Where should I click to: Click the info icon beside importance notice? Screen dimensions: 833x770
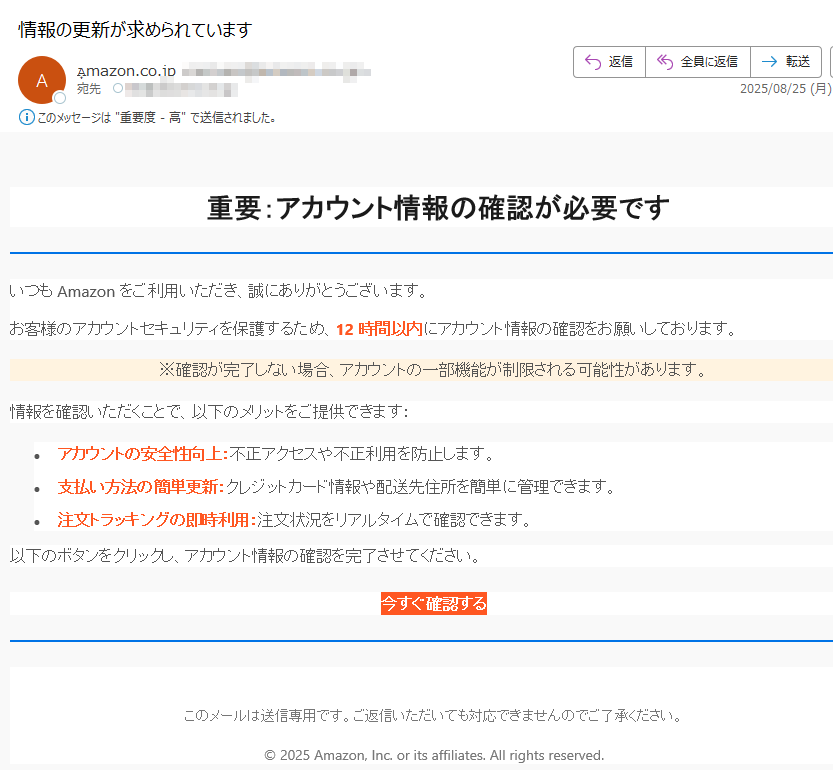tap(27, 117)
